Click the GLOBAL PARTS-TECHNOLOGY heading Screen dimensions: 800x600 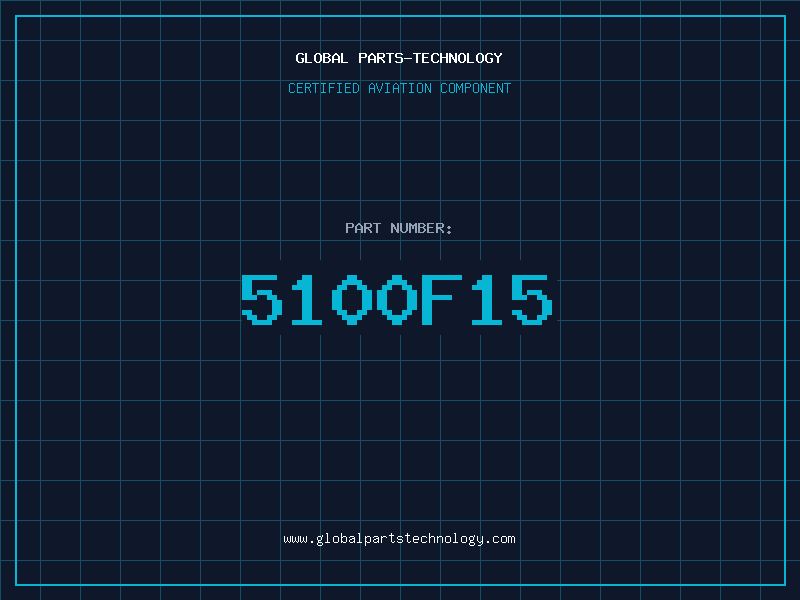click(x=399, y=58)
